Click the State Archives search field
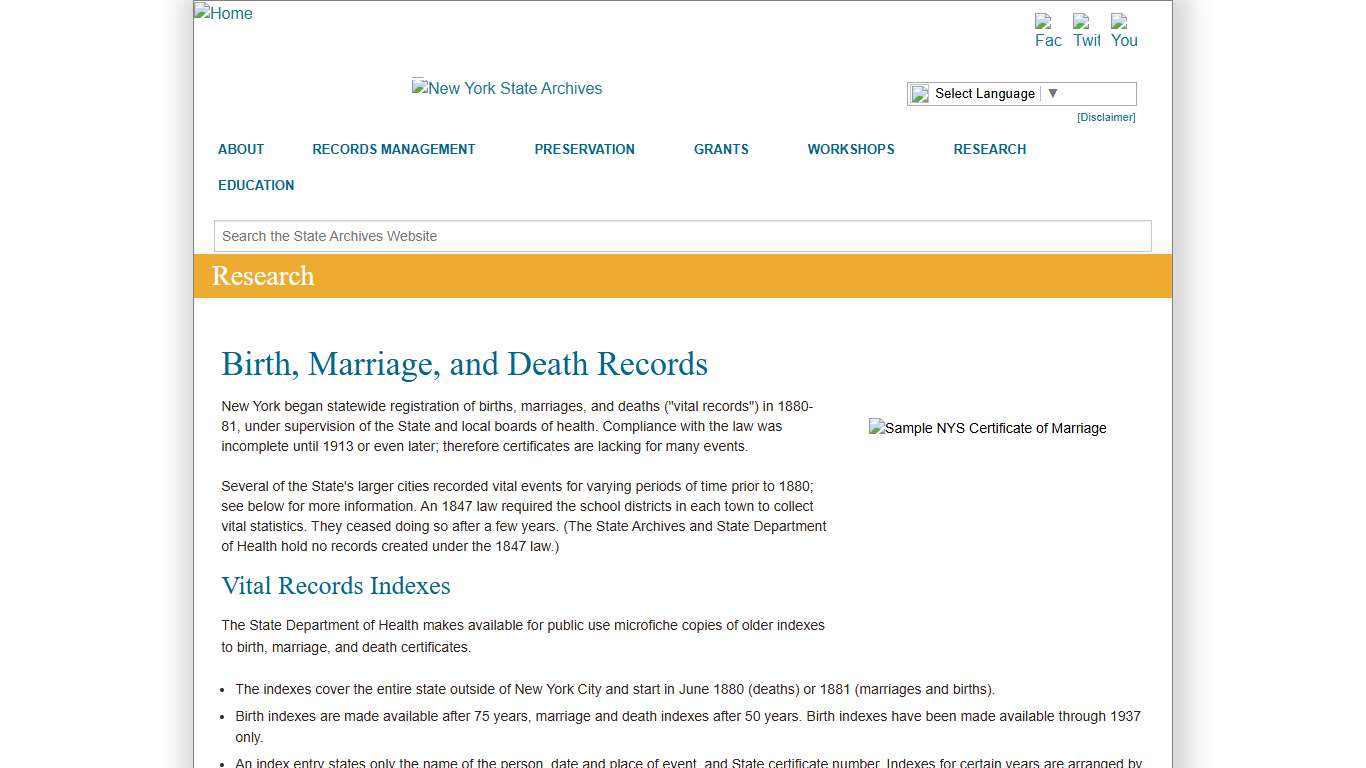Viewport: 1366px width, 768px height. tap(683, 236)
